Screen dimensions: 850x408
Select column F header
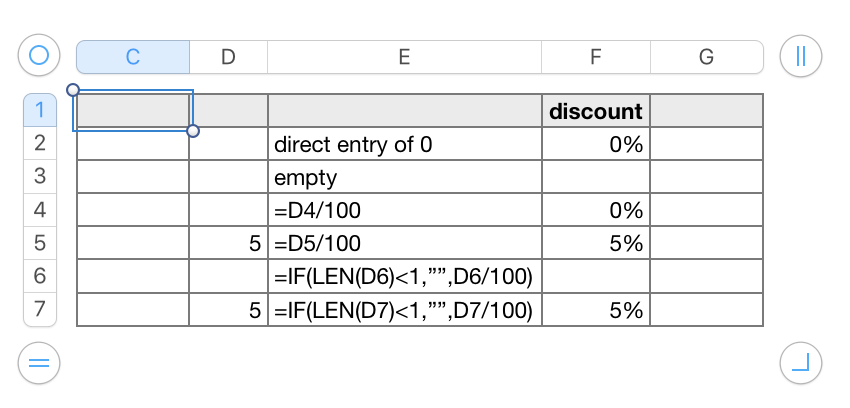pyautogui.click(x=596, y=57)
